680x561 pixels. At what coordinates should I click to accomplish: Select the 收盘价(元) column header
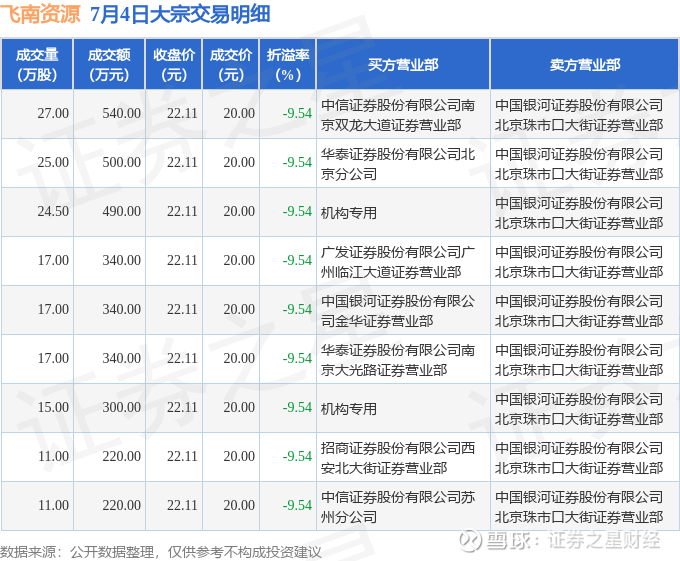point(173,65)
